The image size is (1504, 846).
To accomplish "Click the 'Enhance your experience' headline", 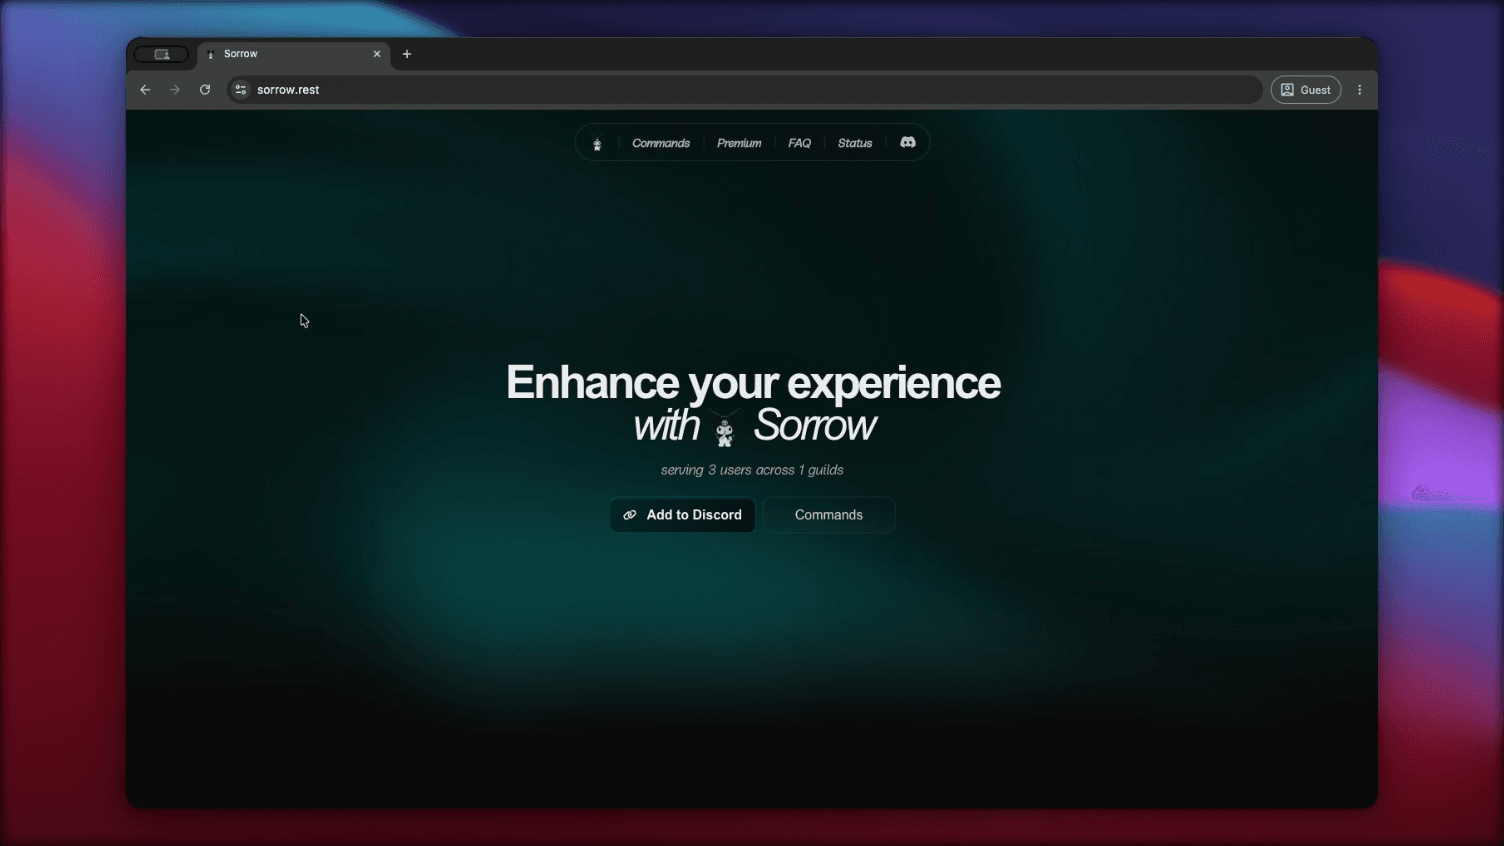I will (x=753, y=383).
